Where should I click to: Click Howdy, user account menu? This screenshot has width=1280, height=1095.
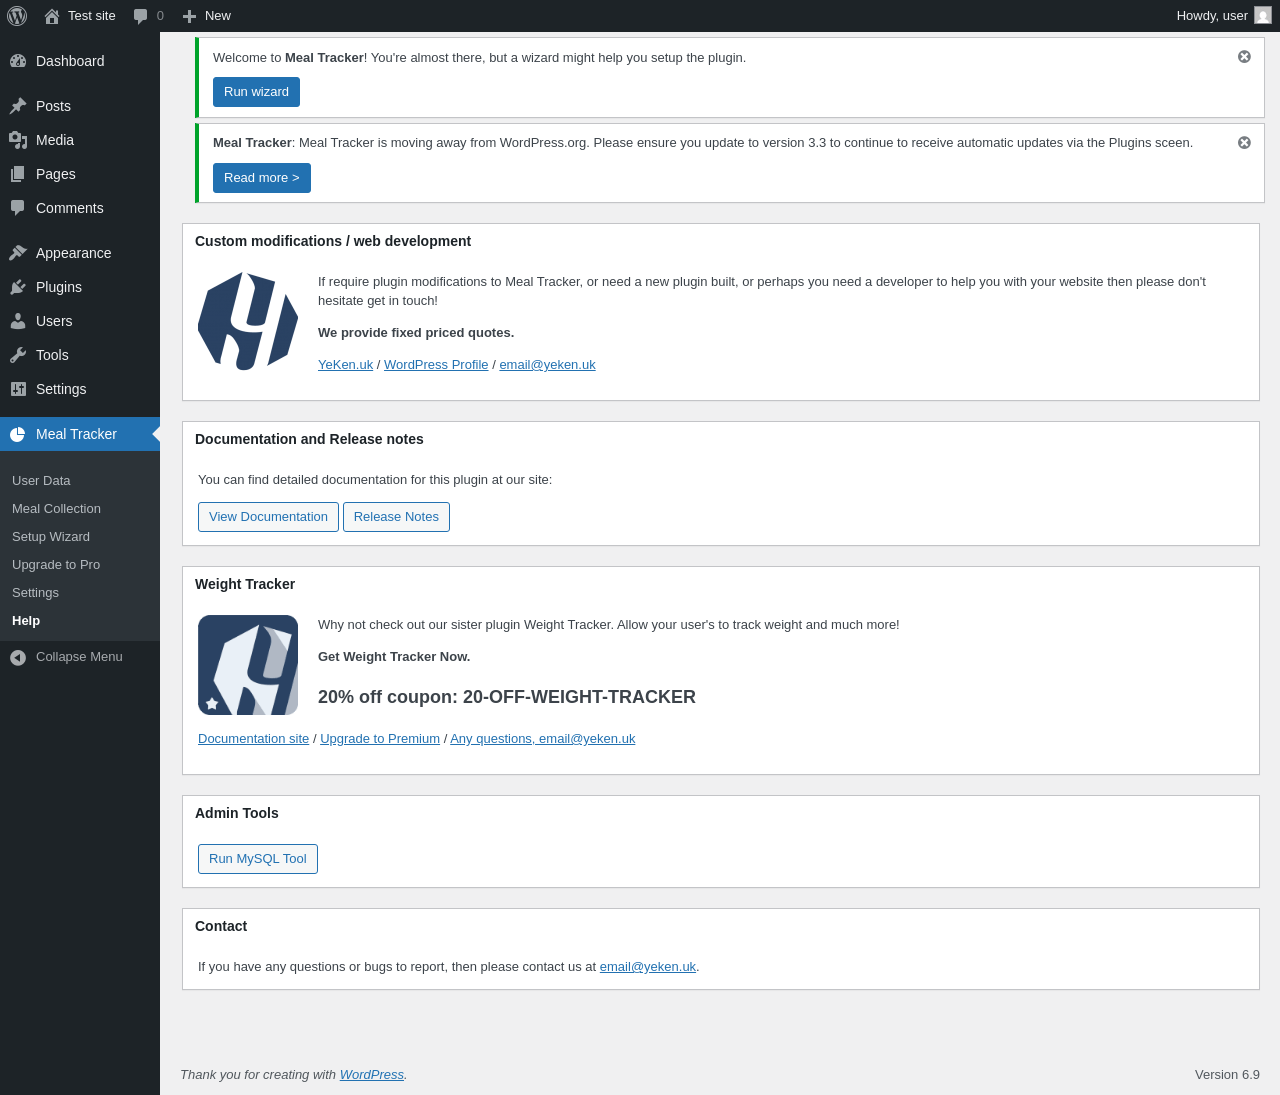point(1224,16)
